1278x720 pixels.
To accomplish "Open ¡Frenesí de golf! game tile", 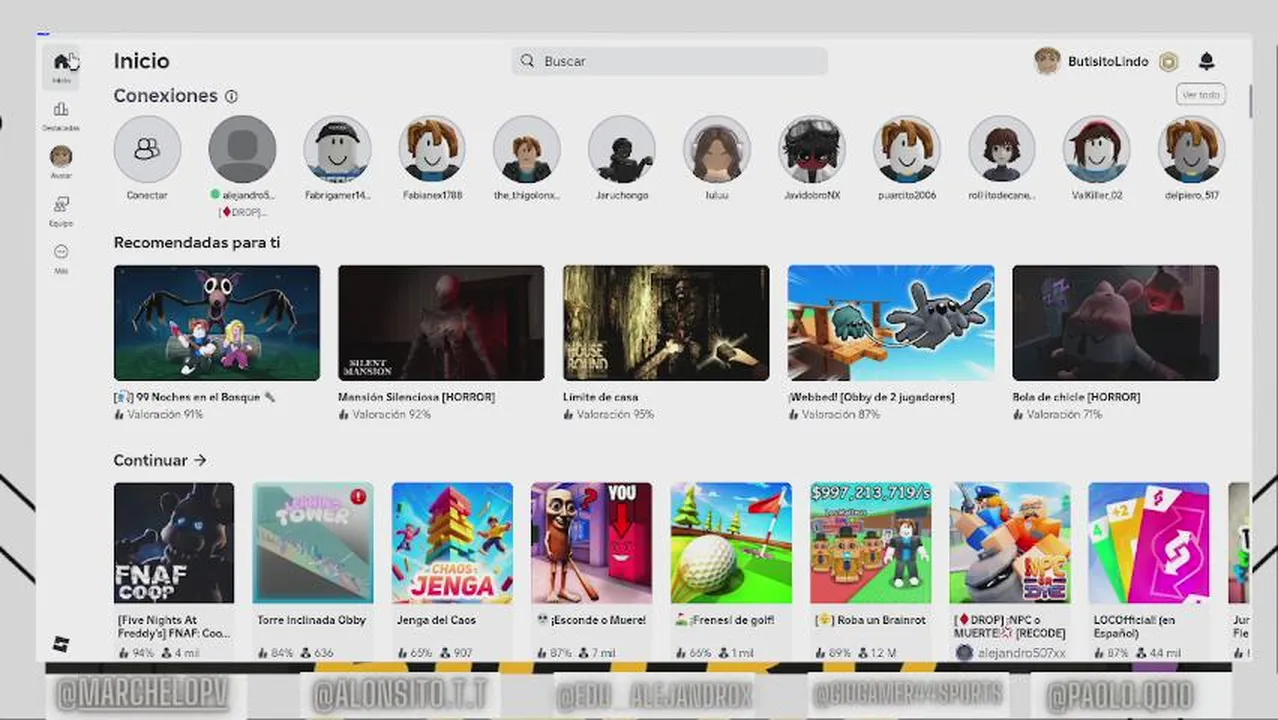I will click(731, 543).
